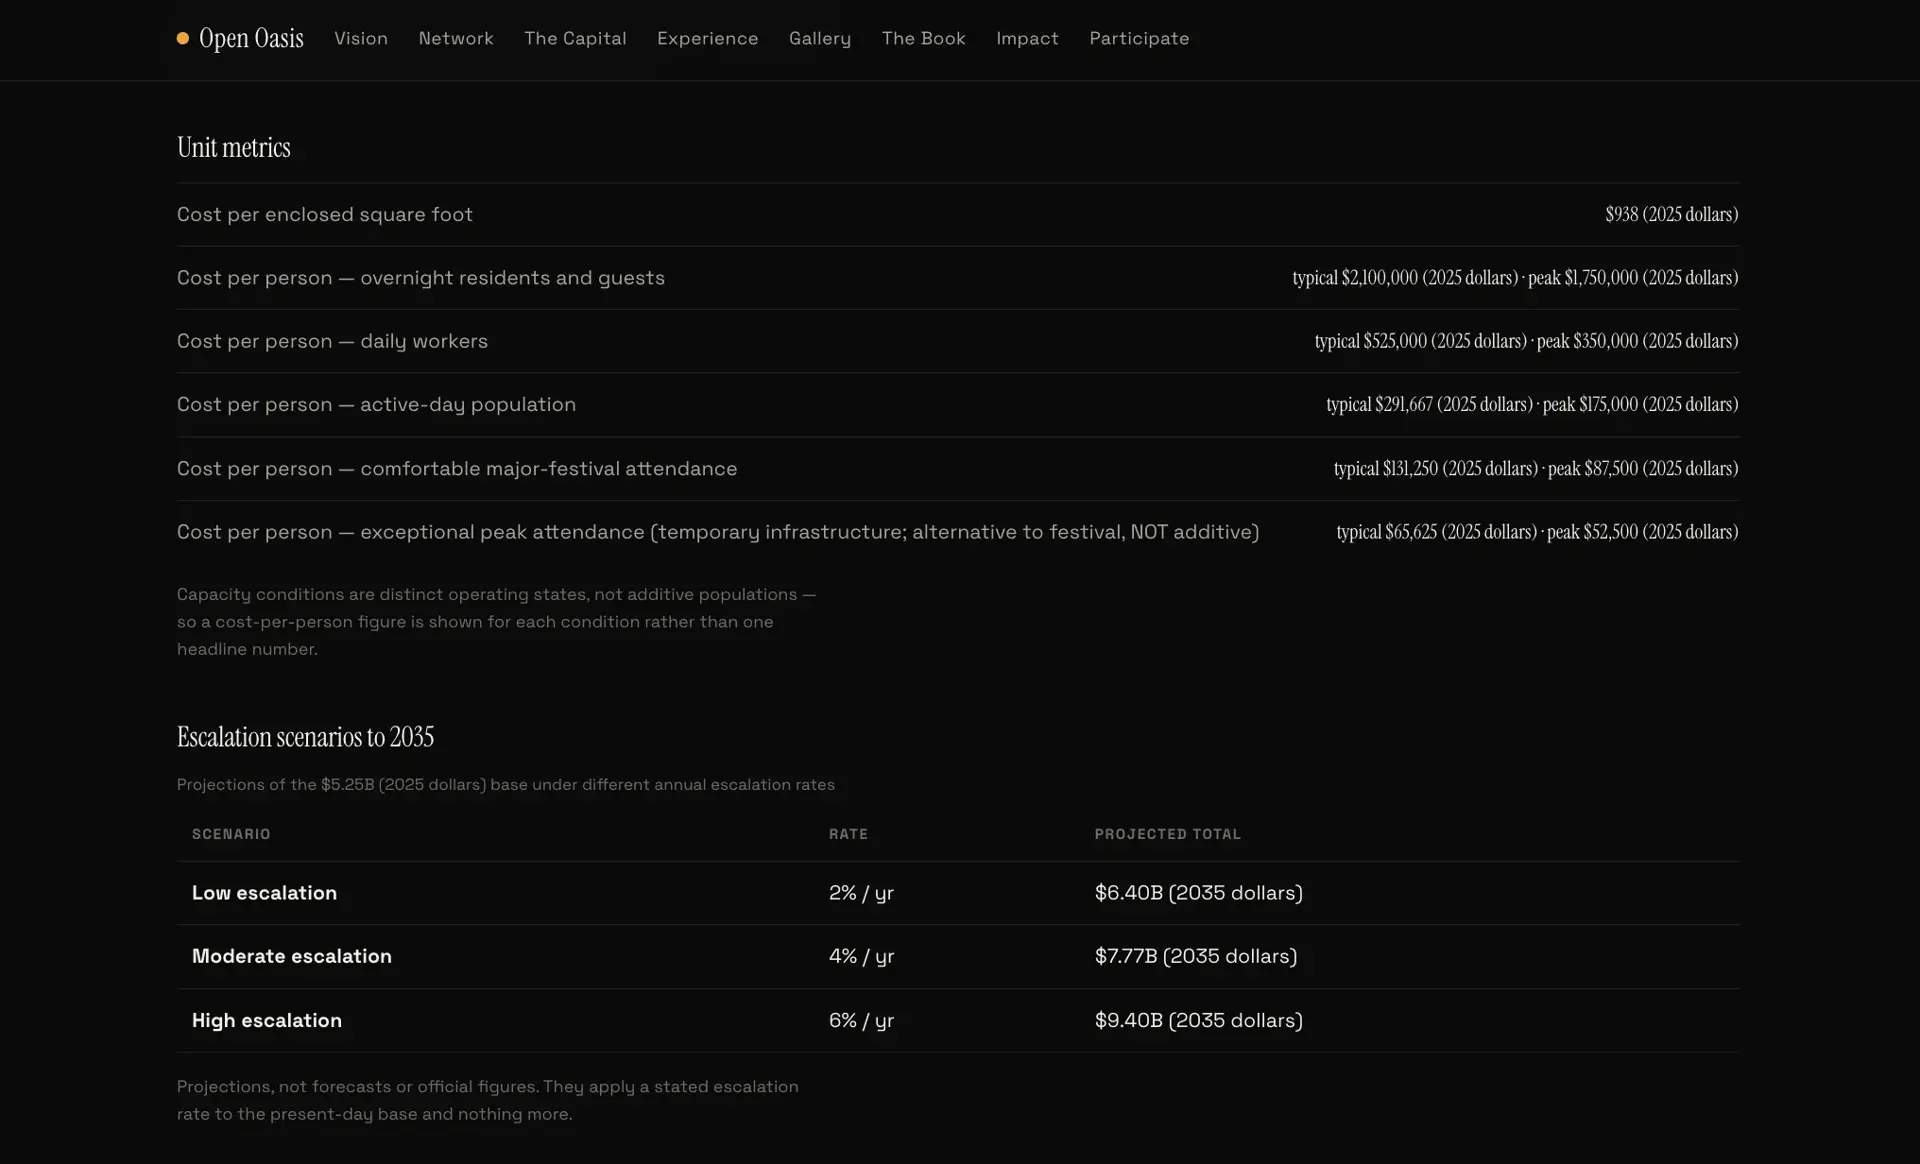
Task: Click the SCENARIO column header
Action: [x=231, y=834]
